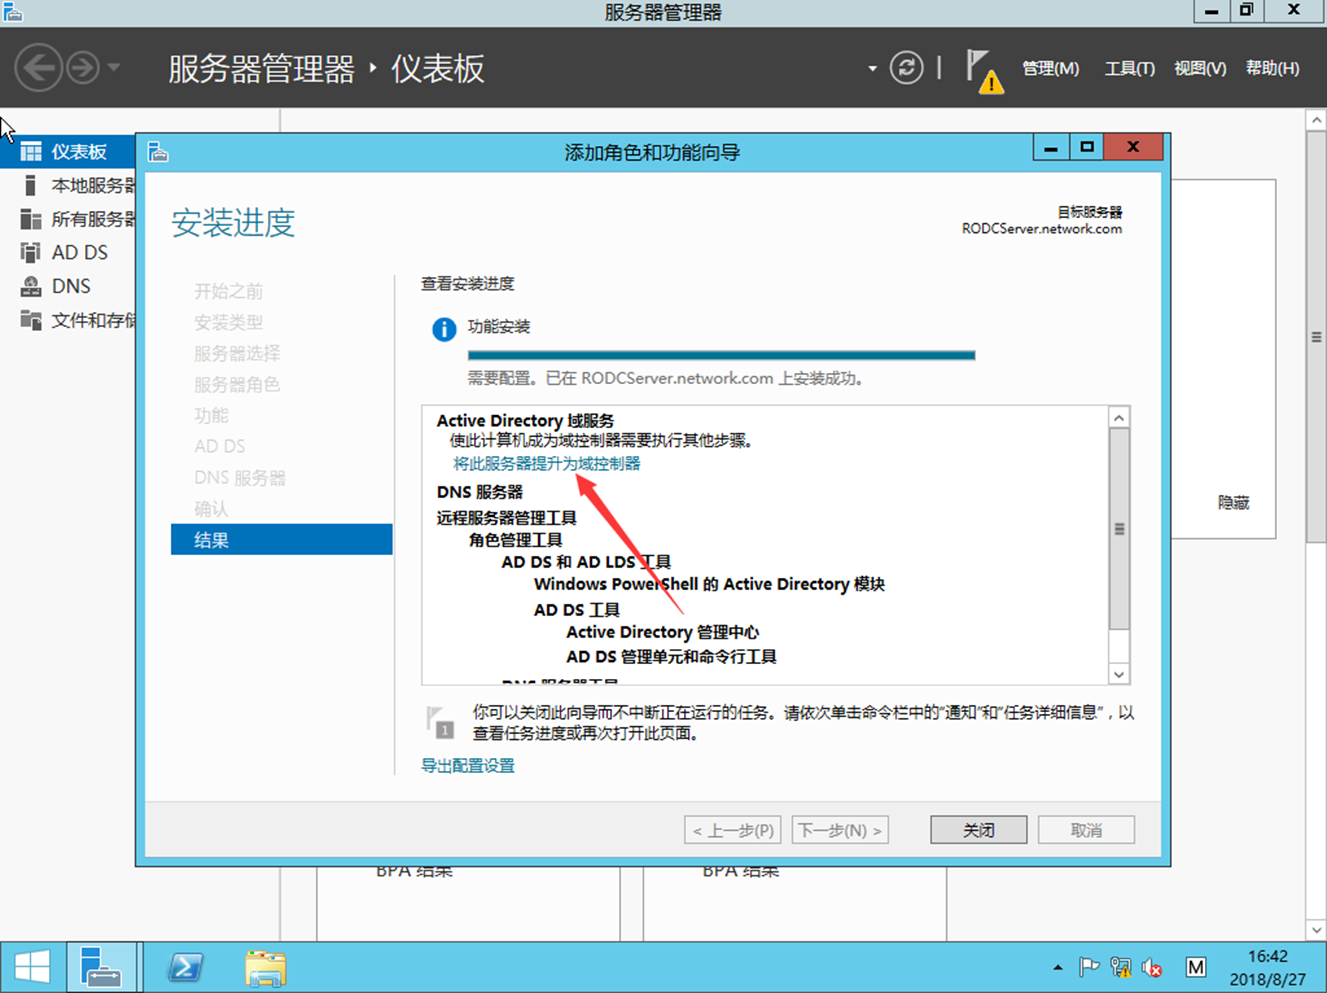This screenshot has width=1327, height=993.
Task: Click Server Manager scroll down arrow
Action: (1317, 930)
